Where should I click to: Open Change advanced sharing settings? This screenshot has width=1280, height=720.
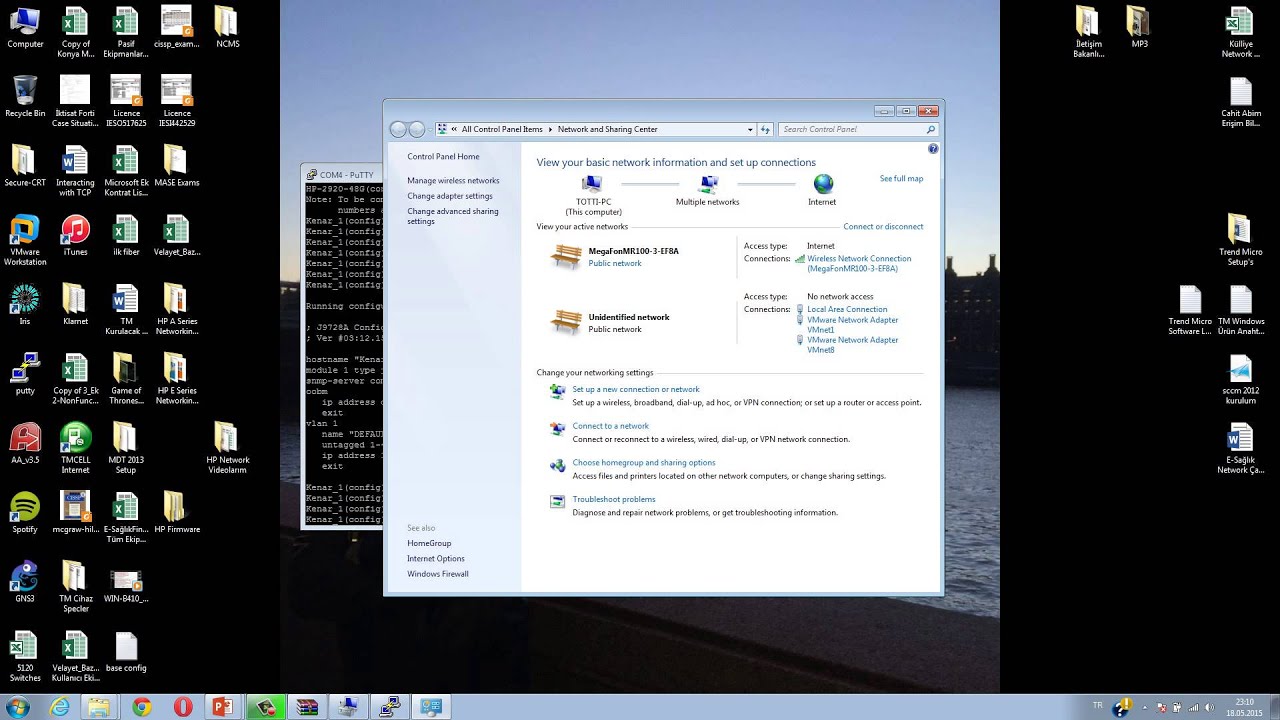point(453,216)
